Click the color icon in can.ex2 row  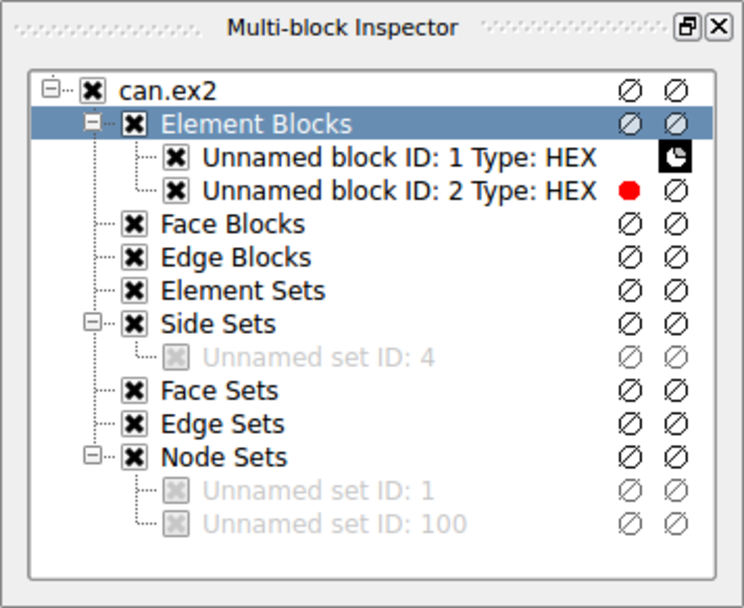629,91
